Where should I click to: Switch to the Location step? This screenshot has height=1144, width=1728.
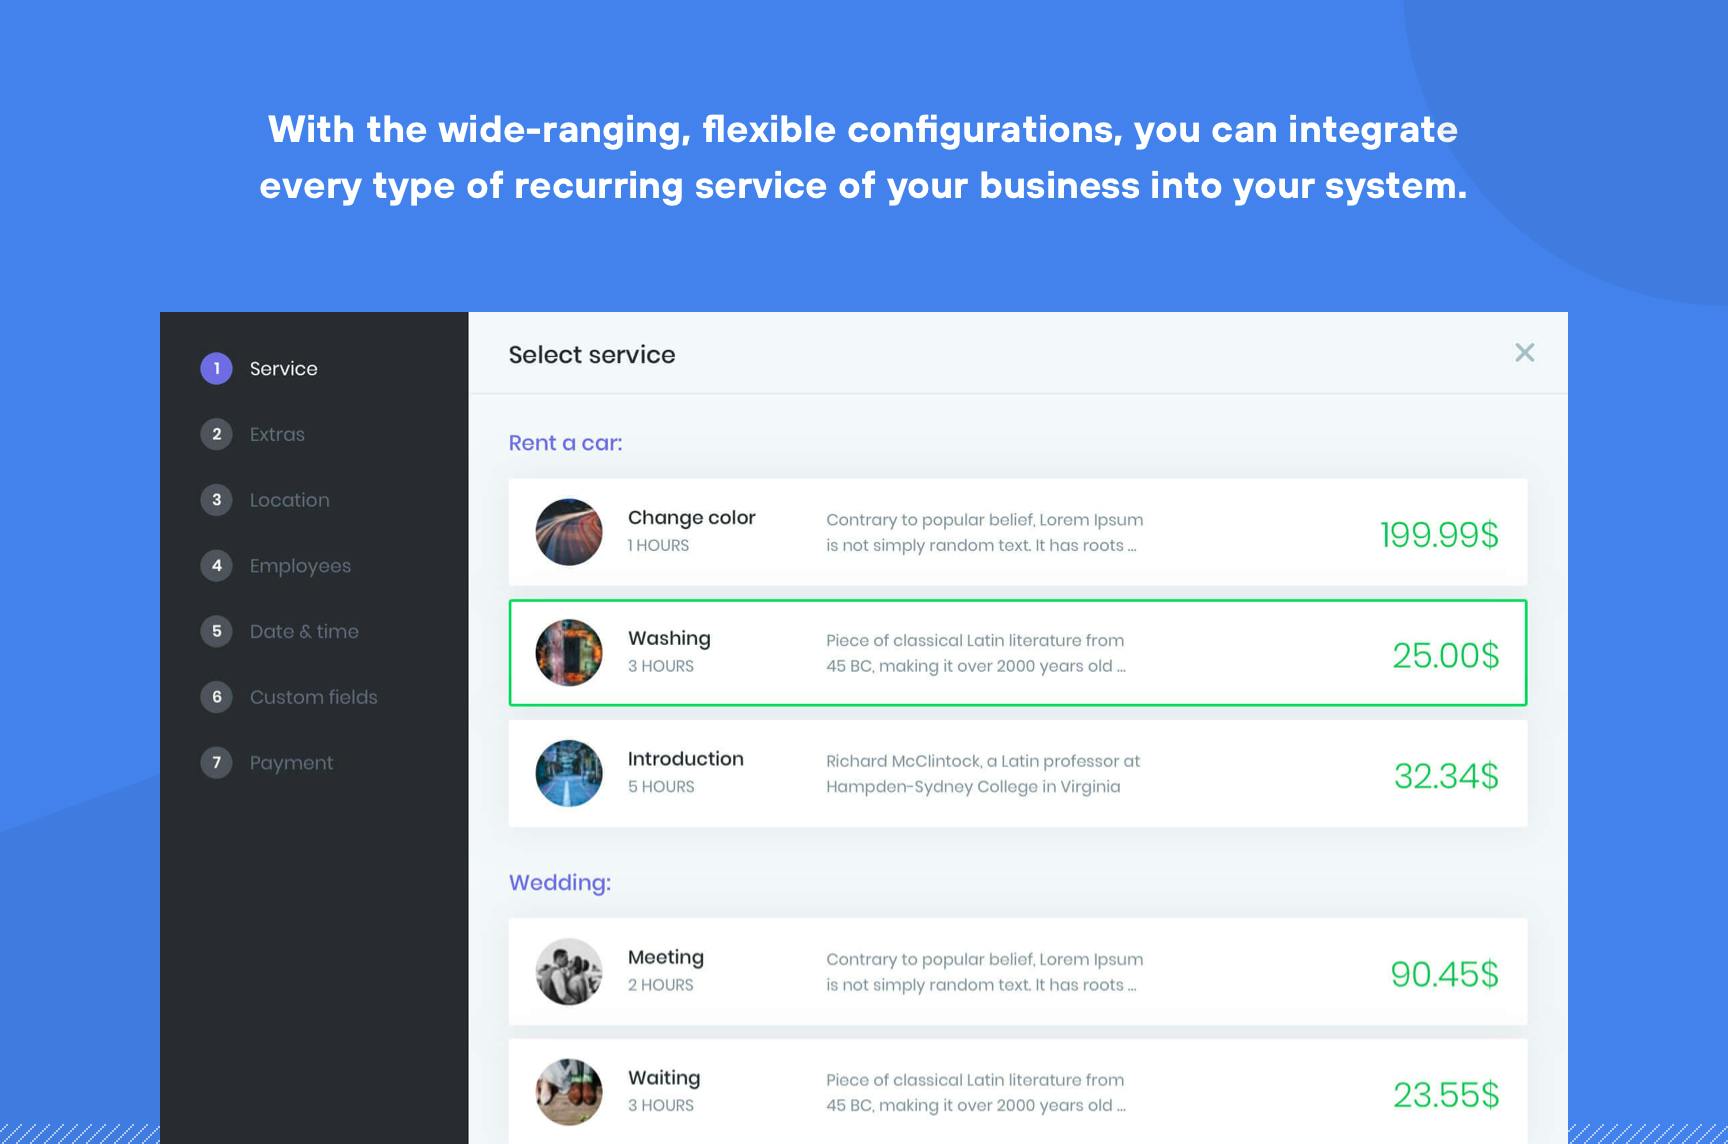[x=289, y=500]
